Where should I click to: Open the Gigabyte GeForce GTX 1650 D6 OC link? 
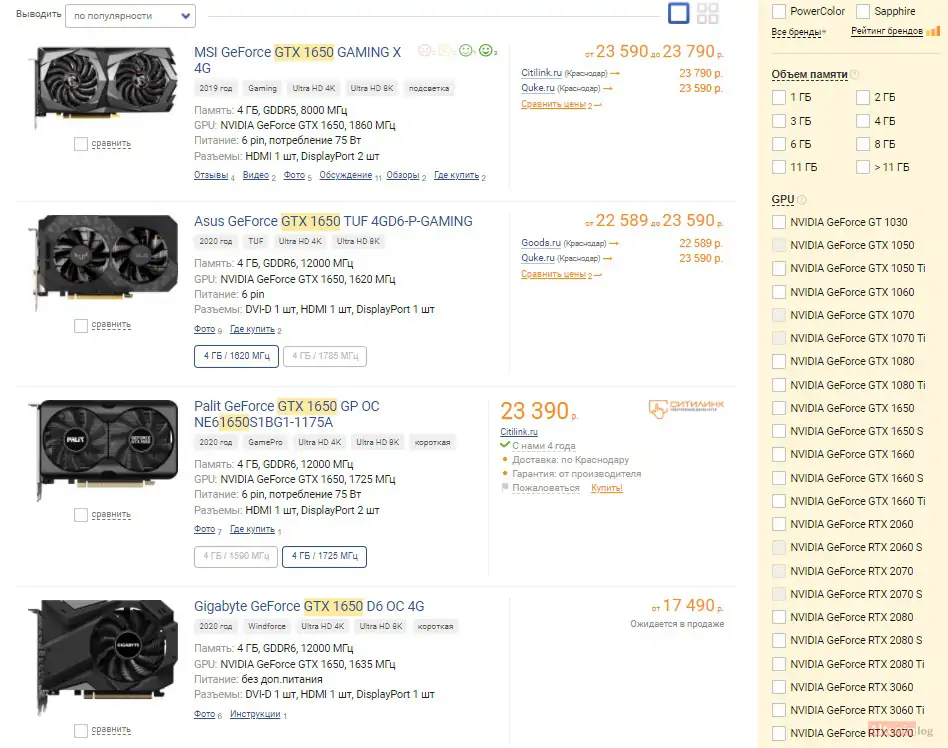[309, 606]
